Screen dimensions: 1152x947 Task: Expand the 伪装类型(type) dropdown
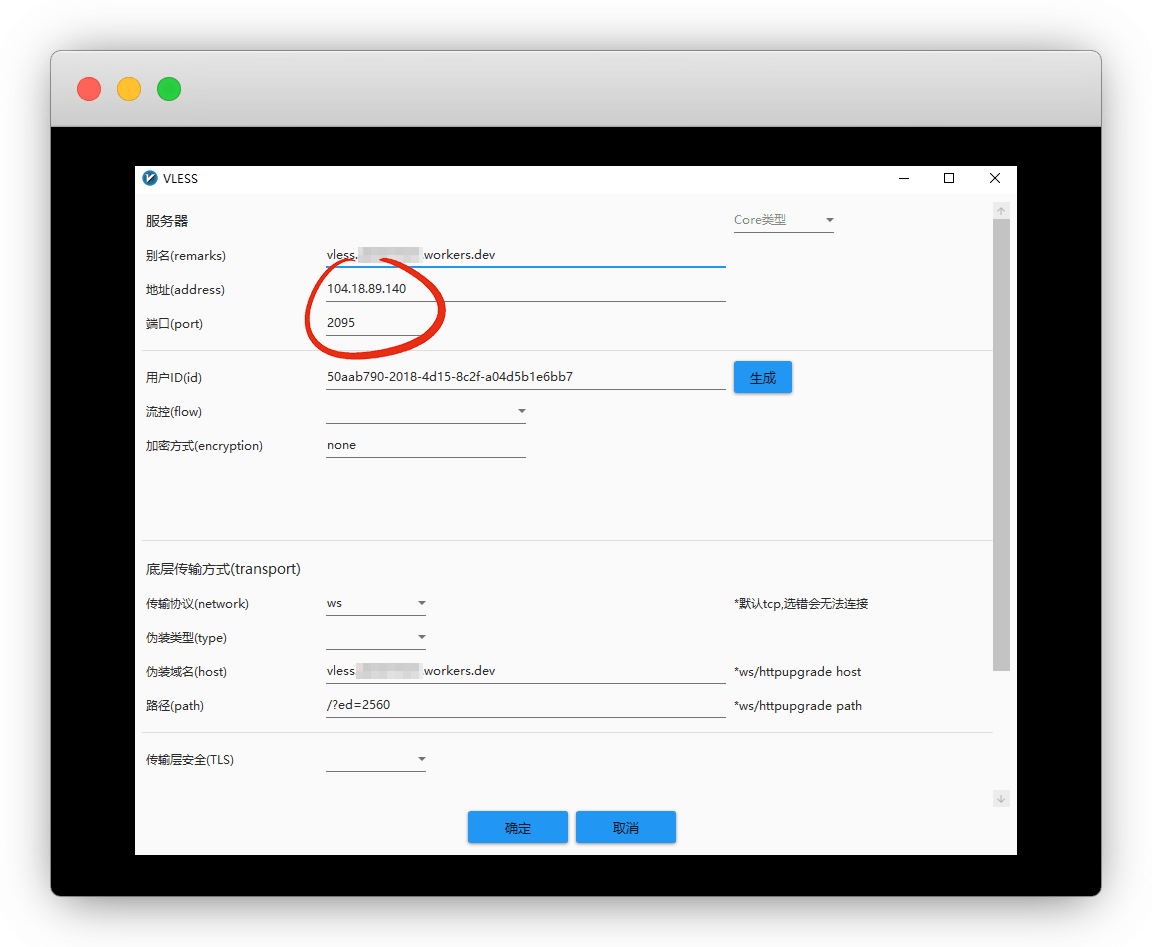376,638
